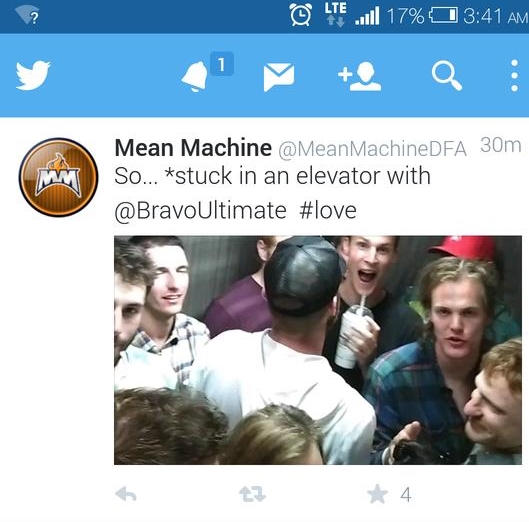529x522 pixels.
Task: Open Mean Machine profile avatar
Action: [58, 177]
